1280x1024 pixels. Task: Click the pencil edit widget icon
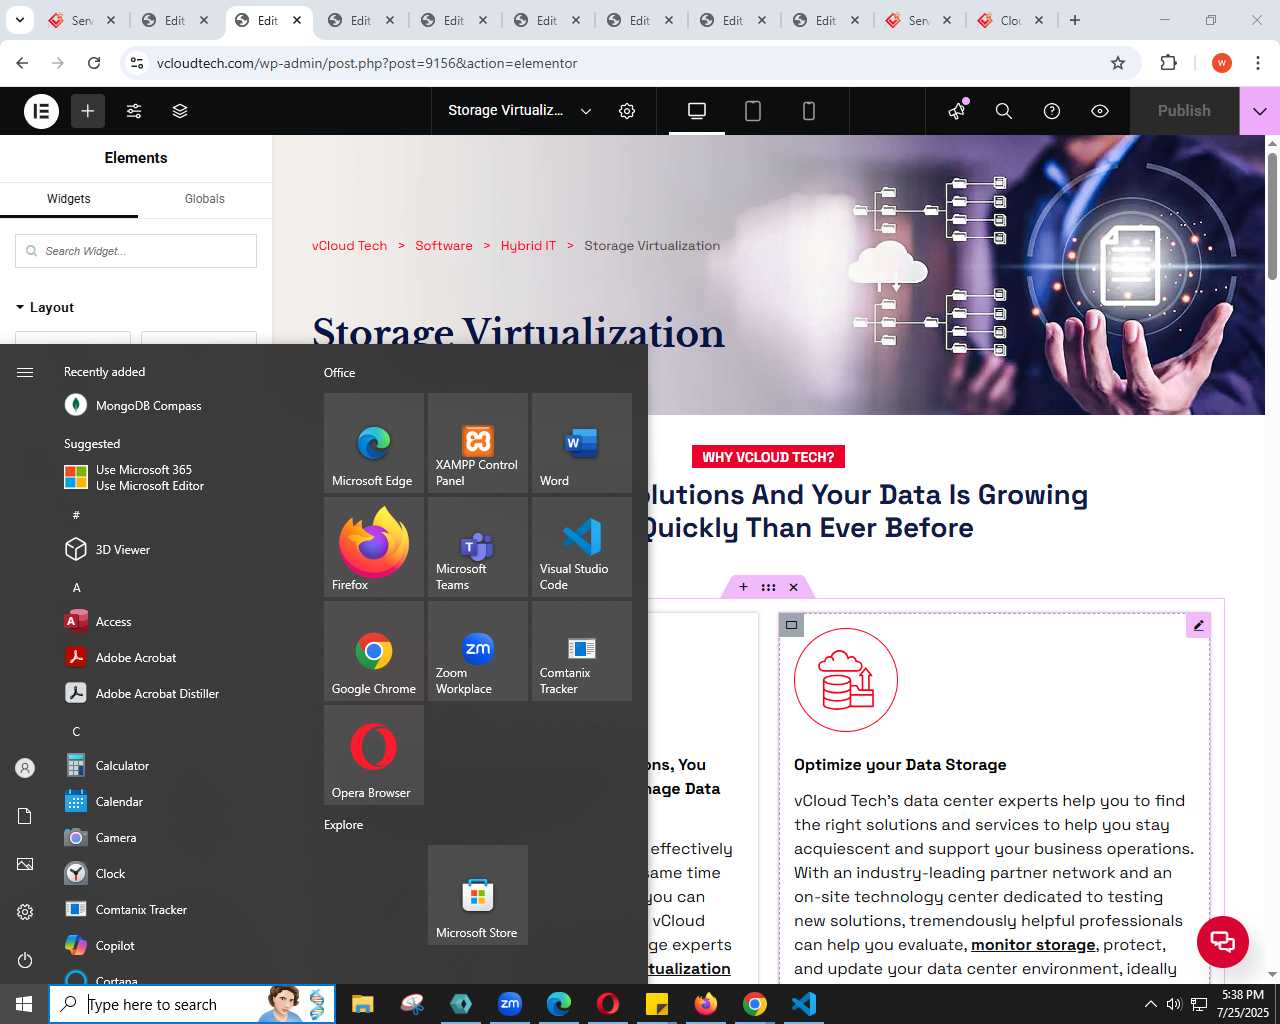click(1198, 625)
